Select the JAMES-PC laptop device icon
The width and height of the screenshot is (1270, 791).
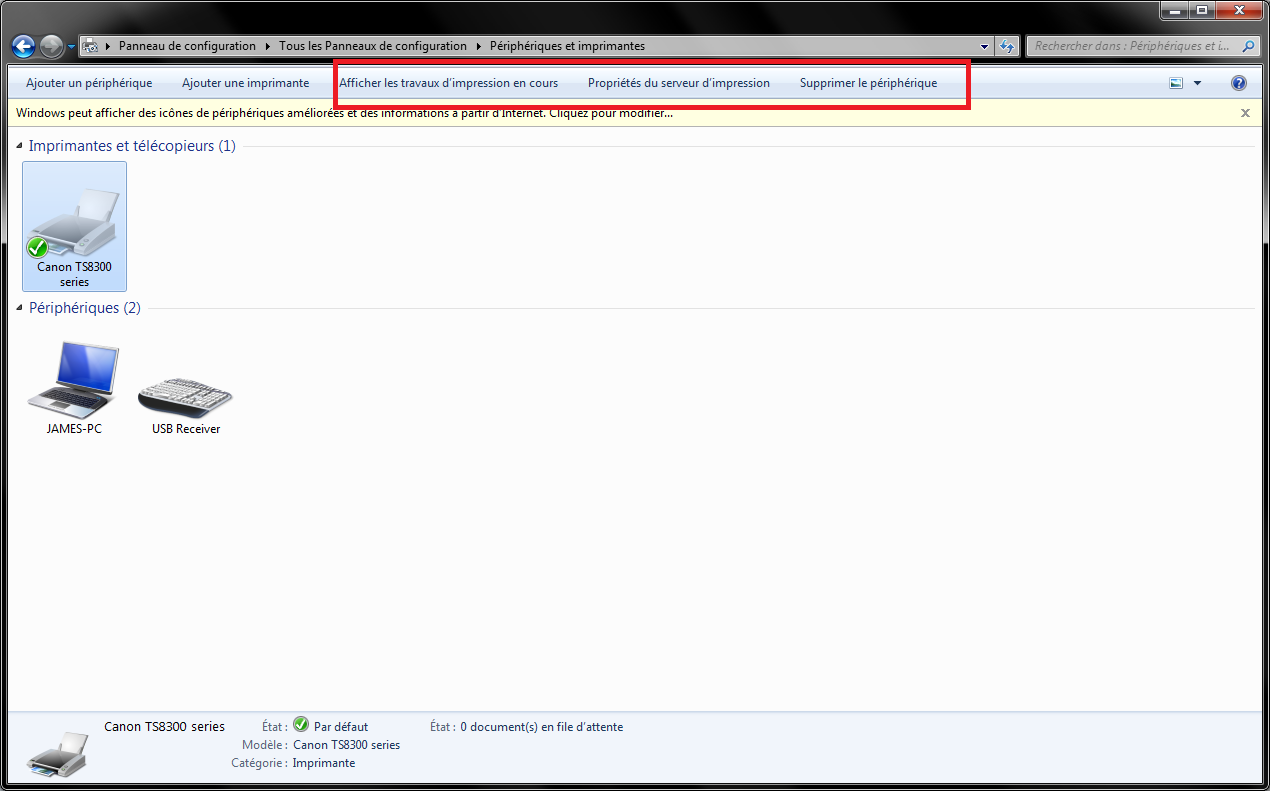point(73,380)
